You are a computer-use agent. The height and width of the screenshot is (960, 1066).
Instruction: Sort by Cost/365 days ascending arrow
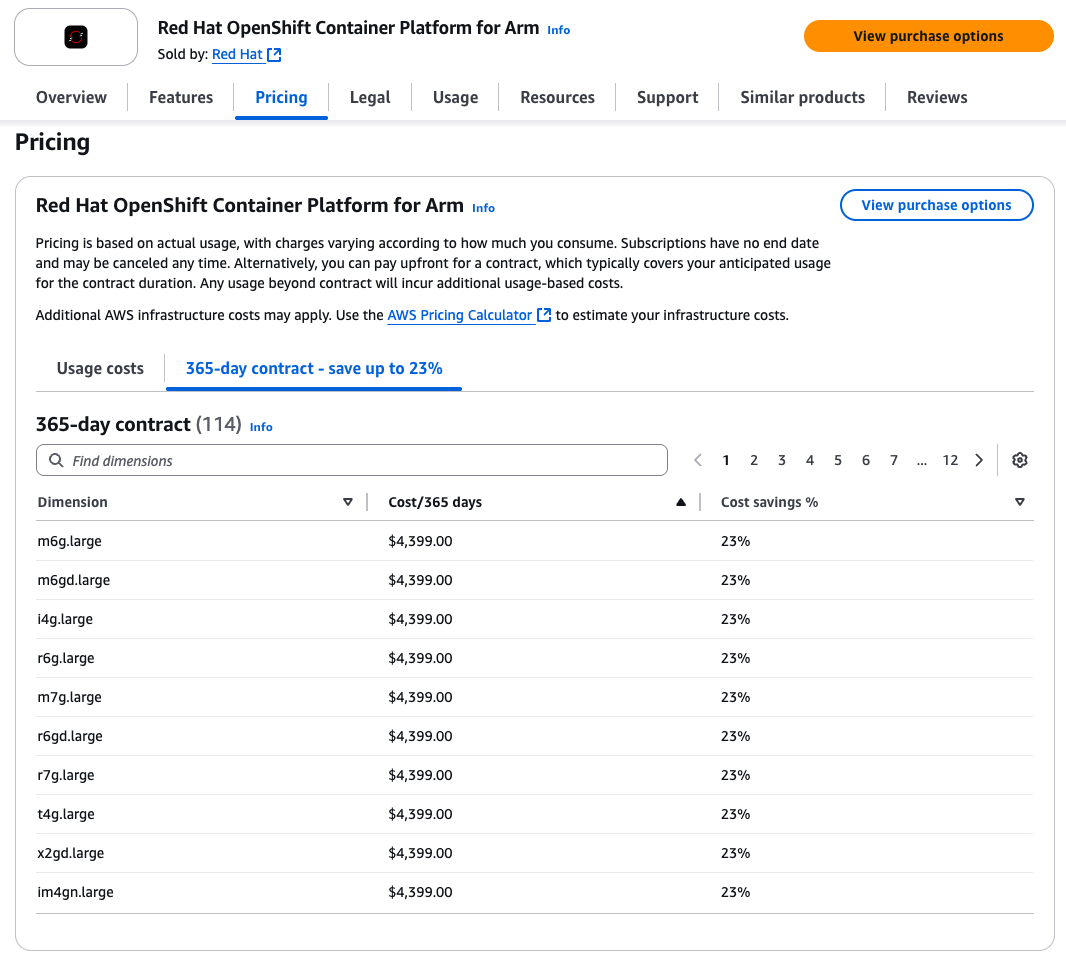tap(681, 502)
